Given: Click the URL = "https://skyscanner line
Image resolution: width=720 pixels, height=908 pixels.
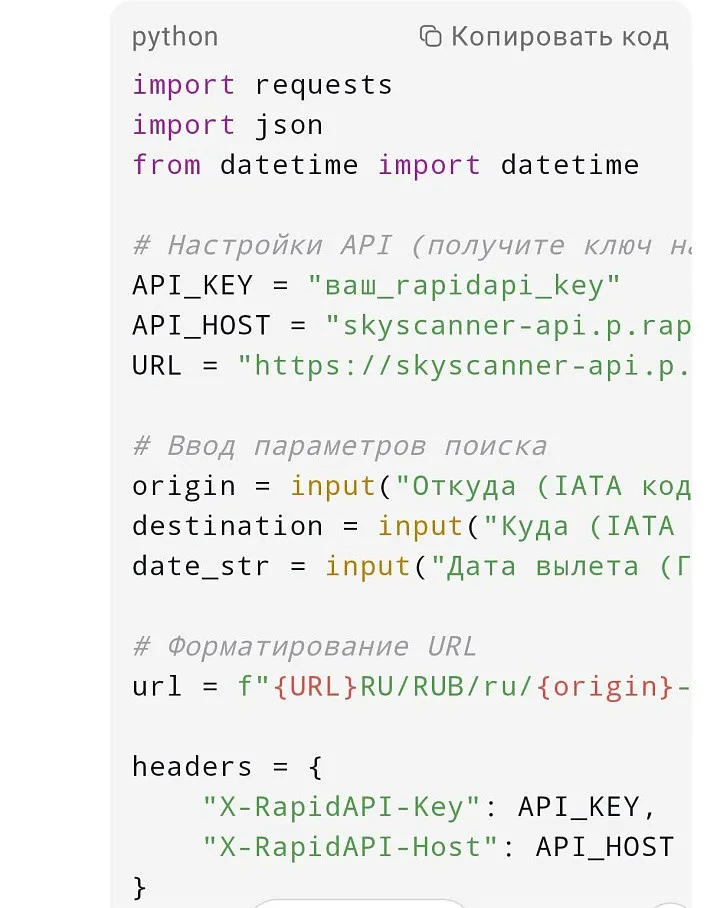Looking at the screenshot, I should (x=411, y=365).
